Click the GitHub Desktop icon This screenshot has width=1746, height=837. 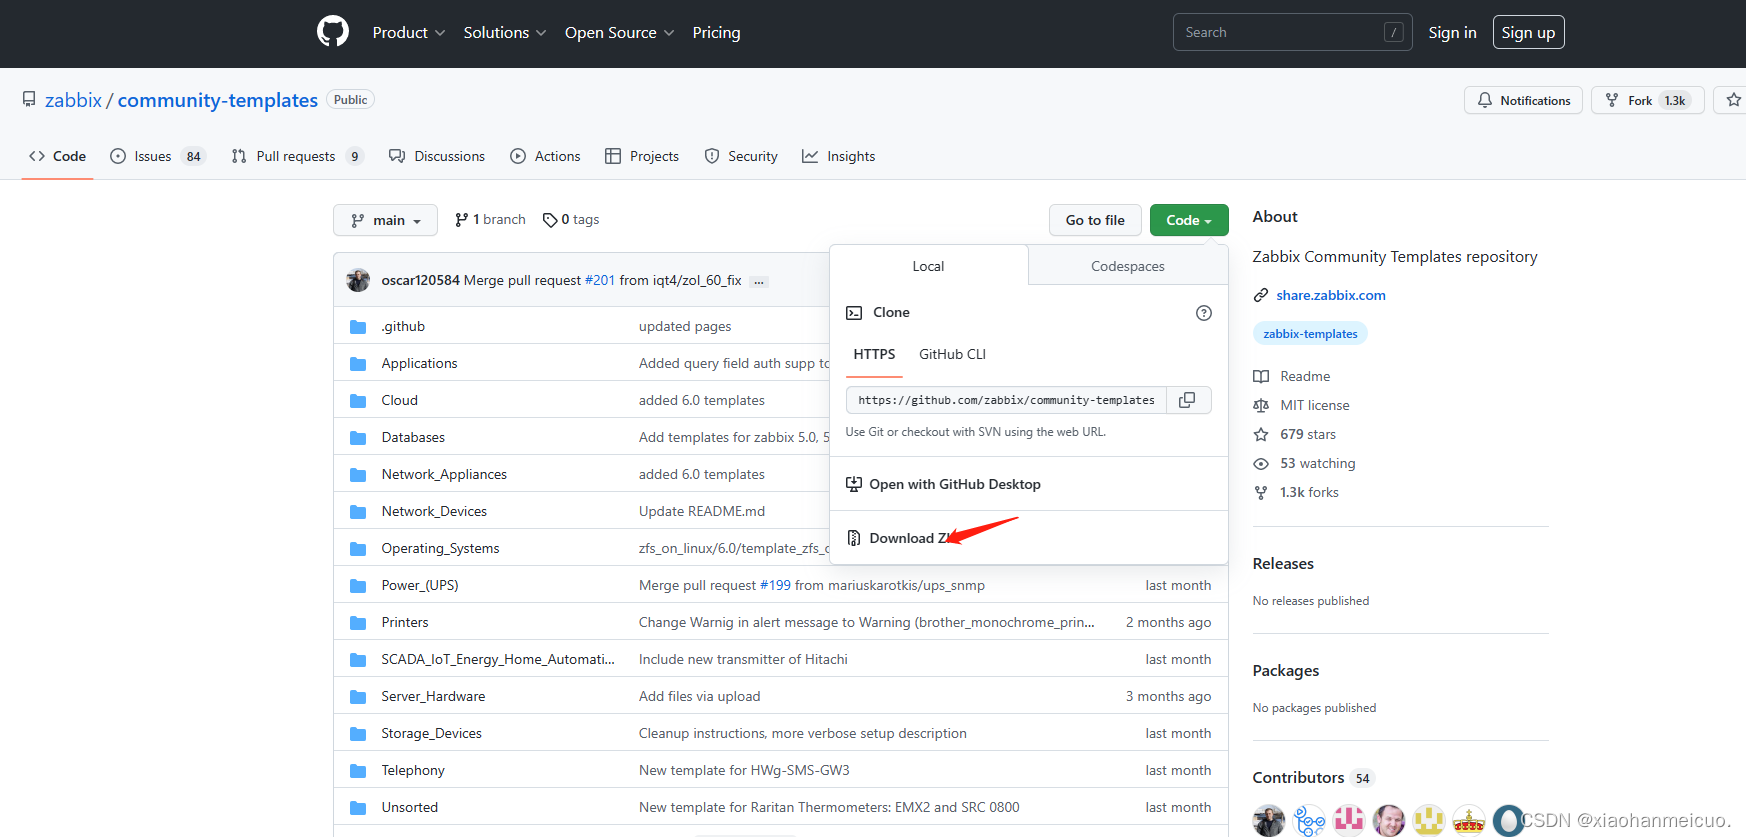tap(854, 484)
